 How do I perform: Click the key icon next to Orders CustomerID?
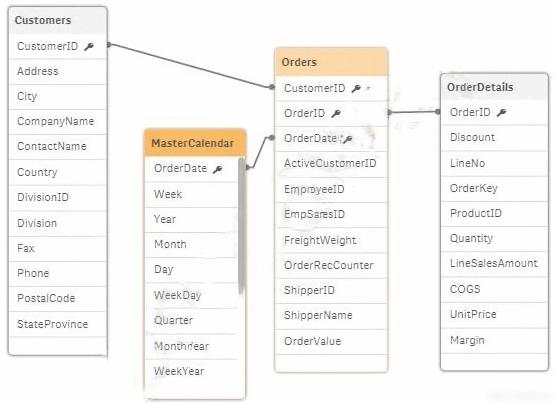point(356,88)
